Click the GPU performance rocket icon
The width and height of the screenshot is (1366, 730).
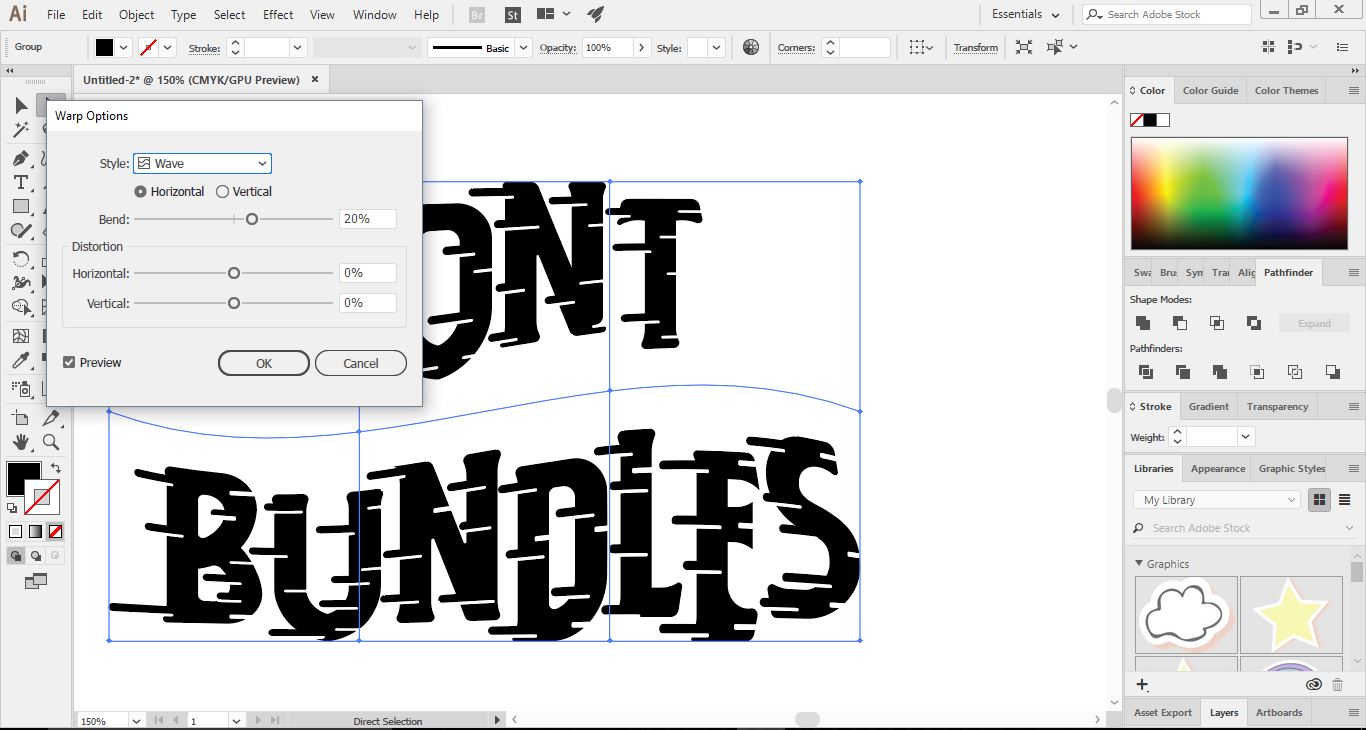click(596, 14)
